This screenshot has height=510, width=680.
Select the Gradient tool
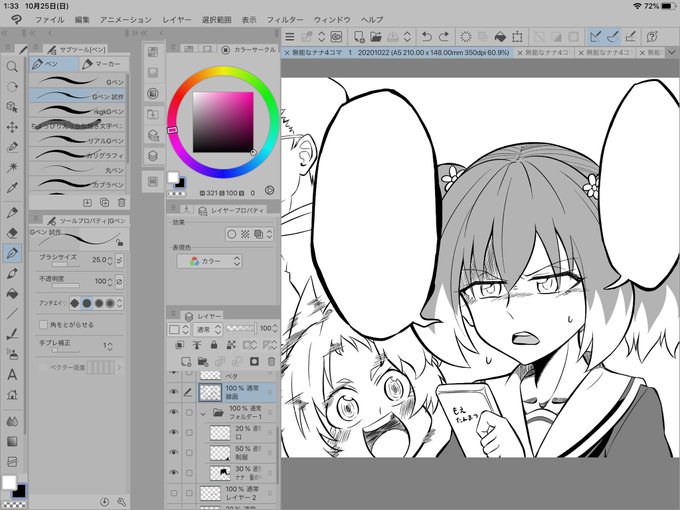(12, 441)
